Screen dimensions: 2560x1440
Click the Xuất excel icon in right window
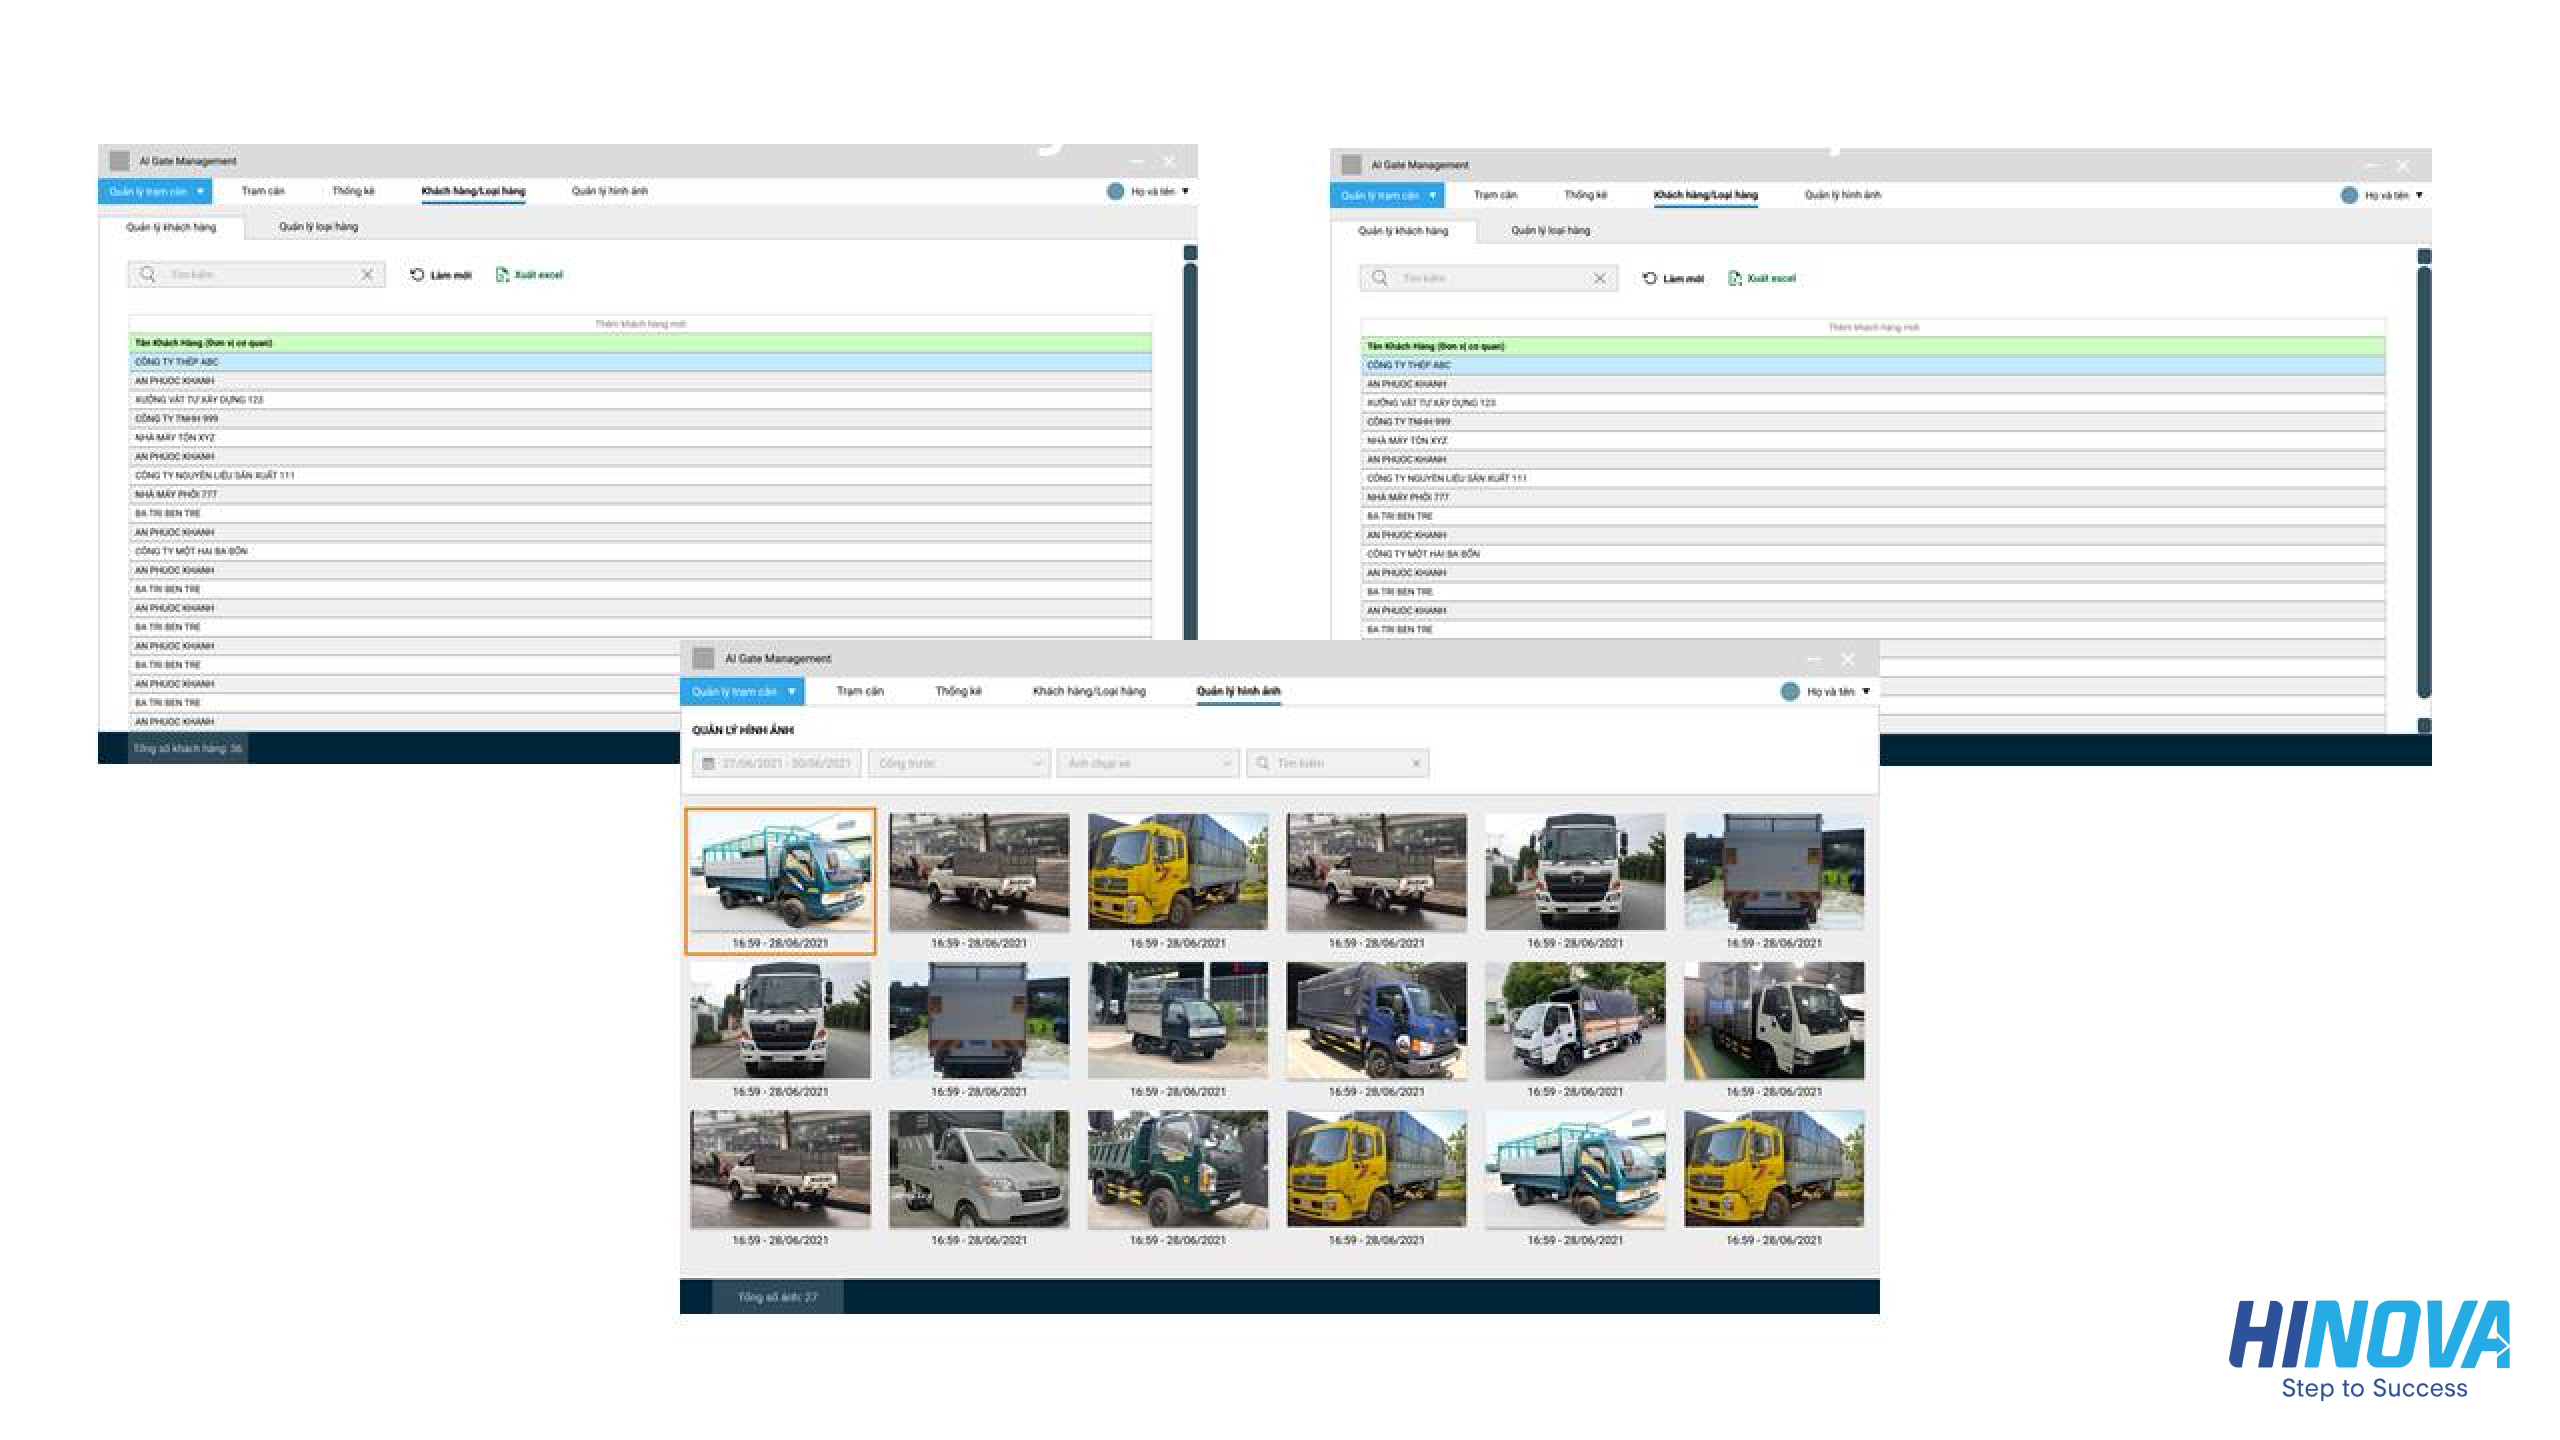pos(1735,279)
